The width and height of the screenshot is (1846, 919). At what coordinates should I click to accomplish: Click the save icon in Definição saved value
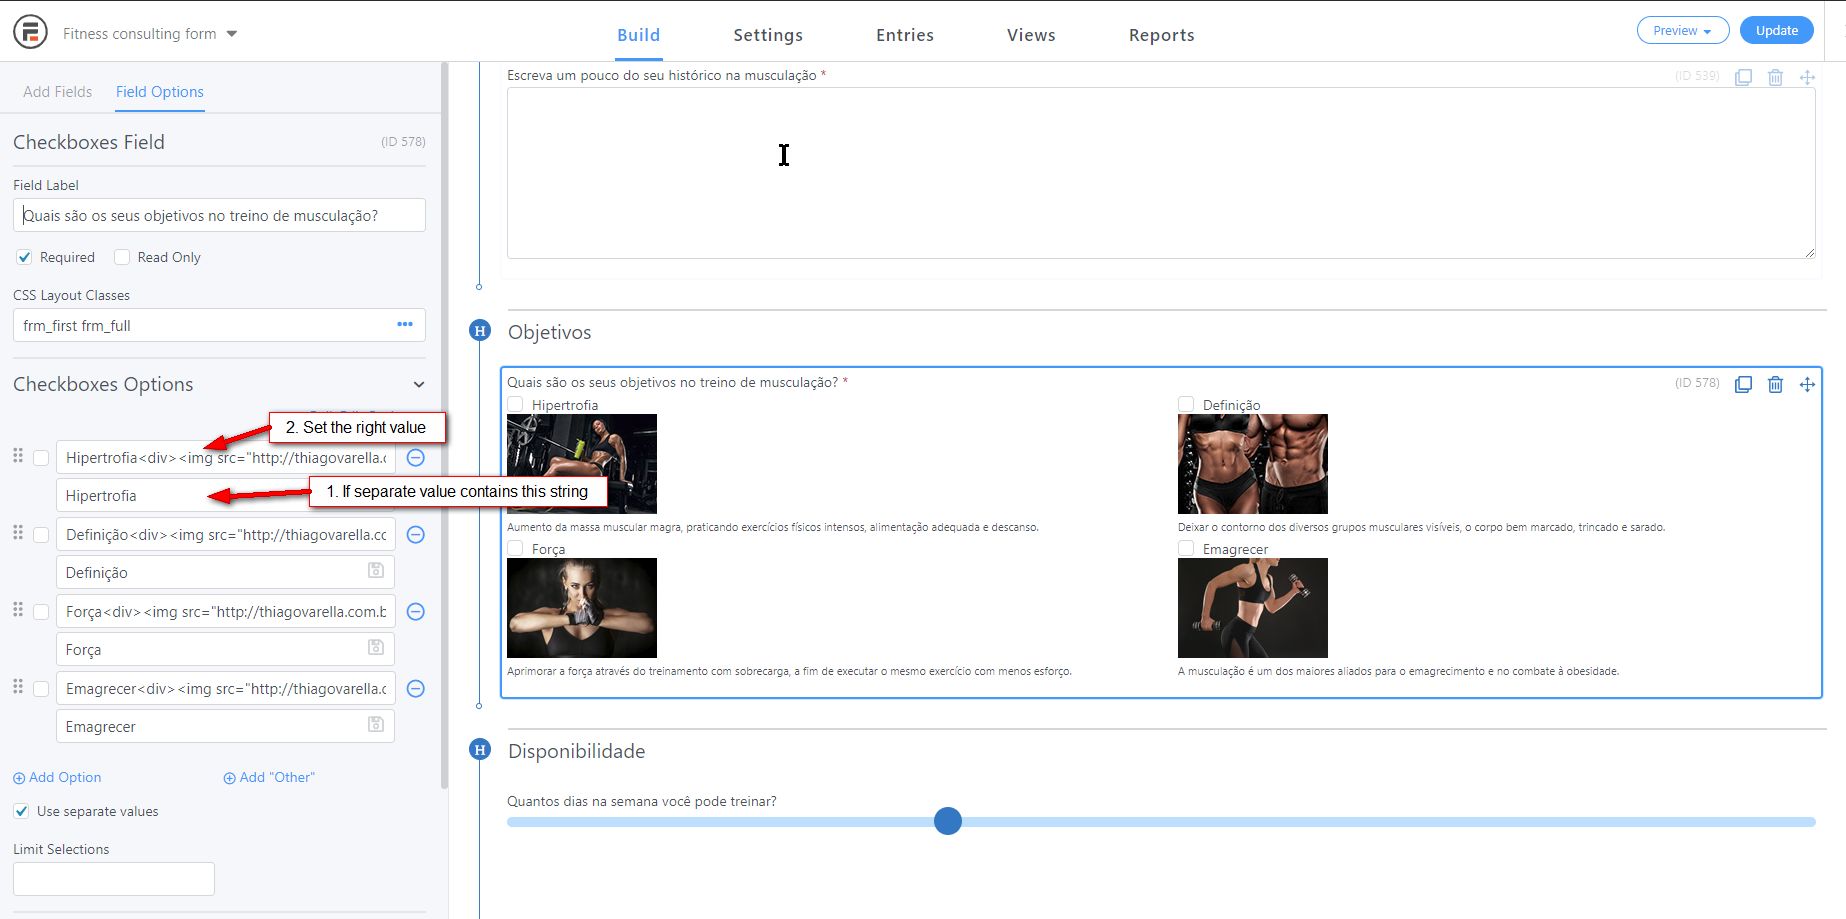click(376, 570)
